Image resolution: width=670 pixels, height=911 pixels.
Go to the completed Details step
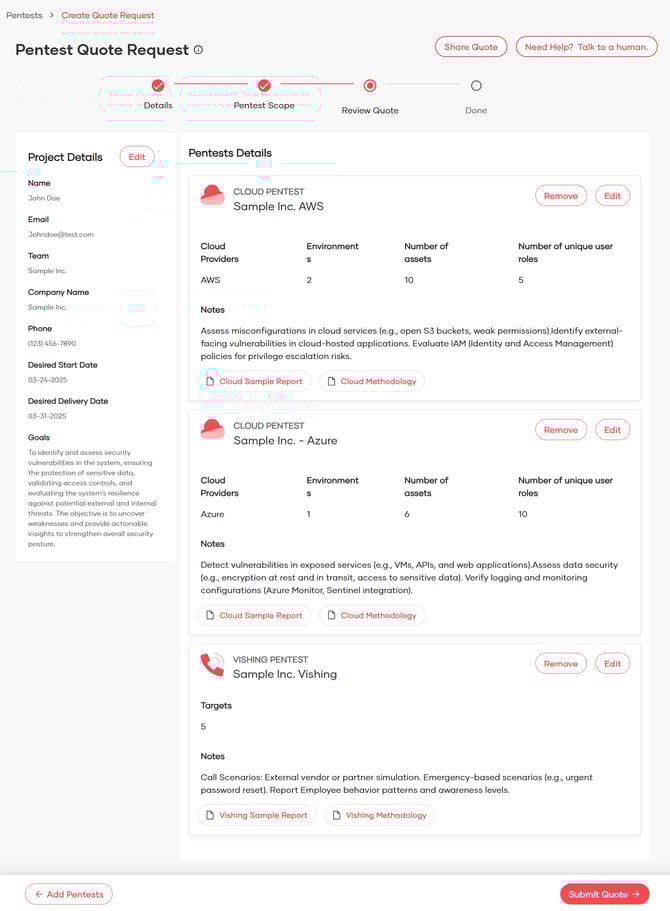[x=158, y=86]
